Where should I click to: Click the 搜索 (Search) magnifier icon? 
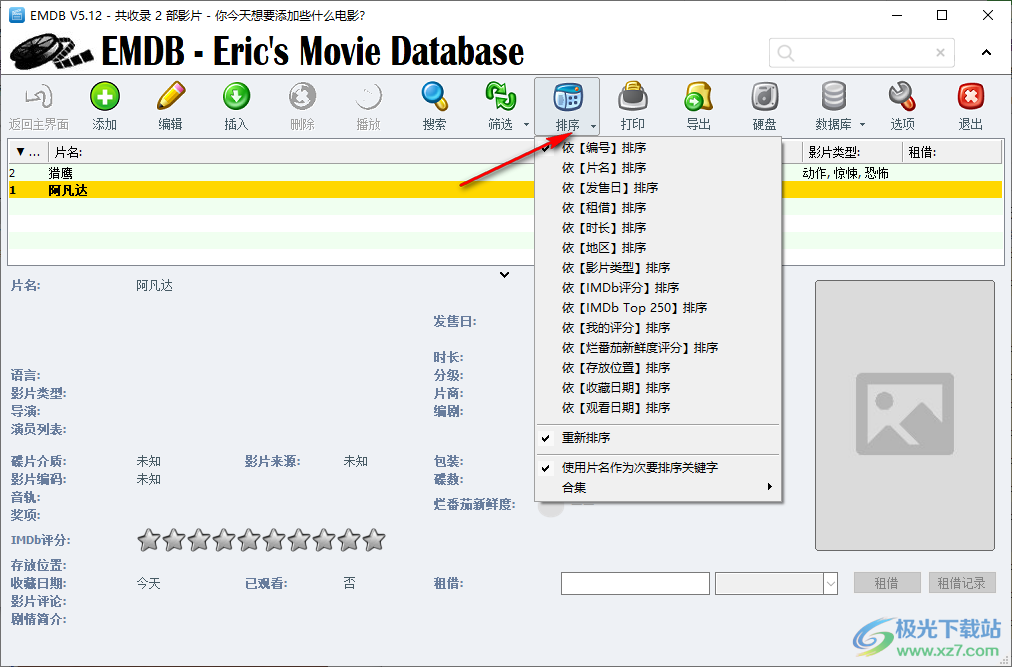(x=434, y=105)
